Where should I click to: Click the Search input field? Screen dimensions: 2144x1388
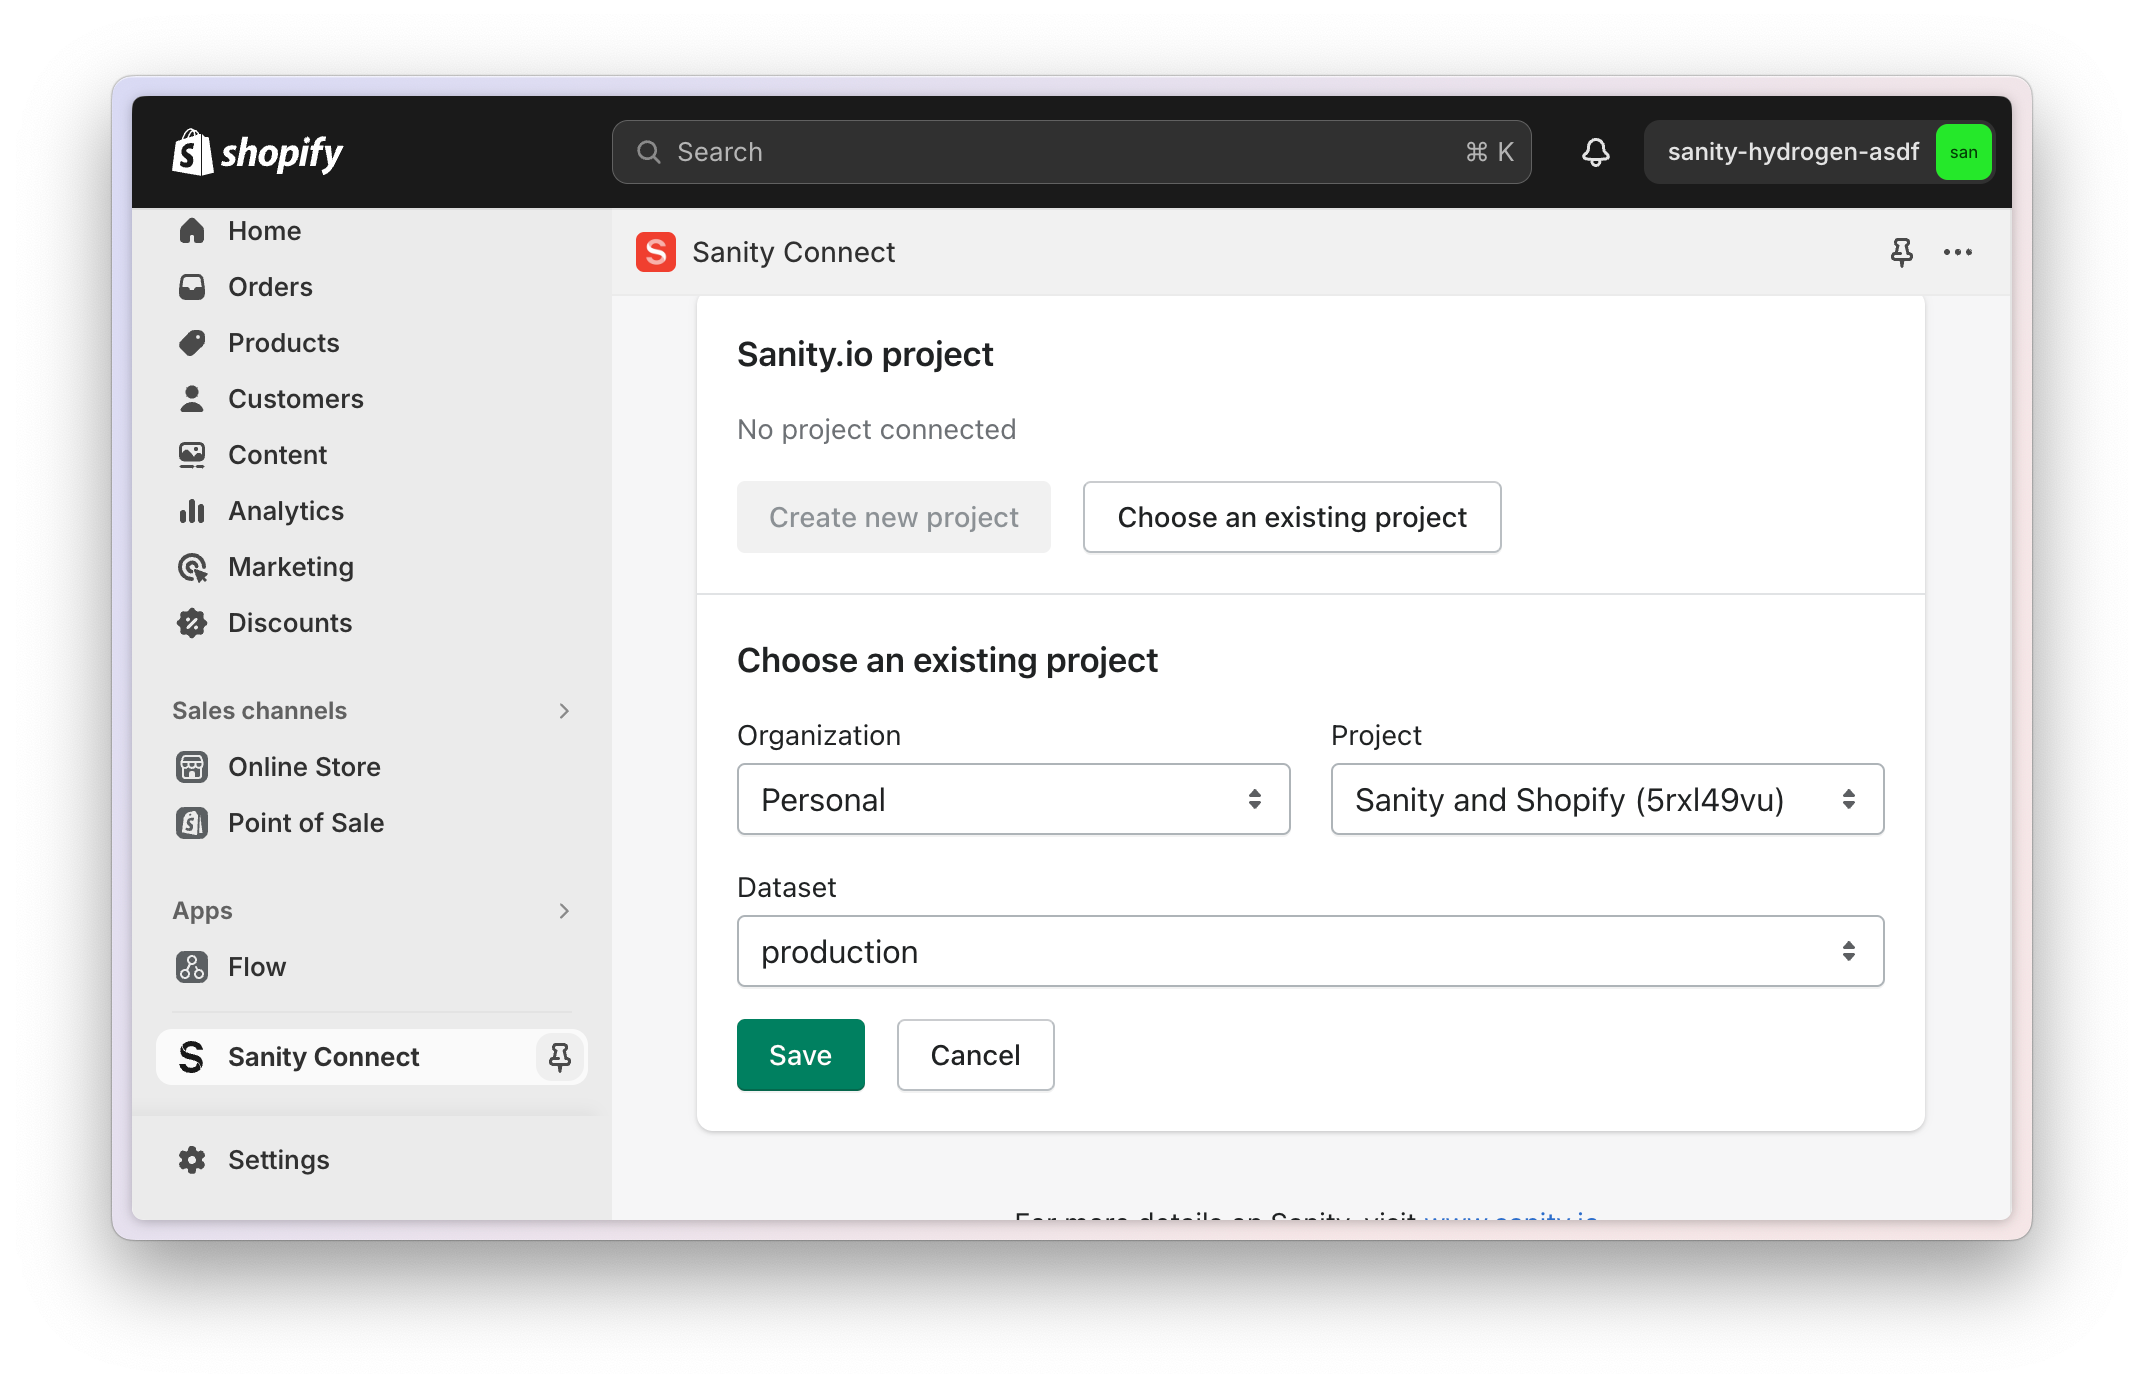pyautogui.click(x=1072, y=152)
